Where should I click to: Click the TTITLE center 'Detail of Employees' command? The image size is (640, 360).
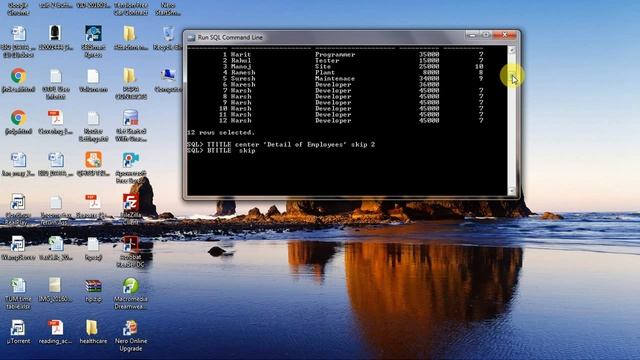click(x=291, y=144)
